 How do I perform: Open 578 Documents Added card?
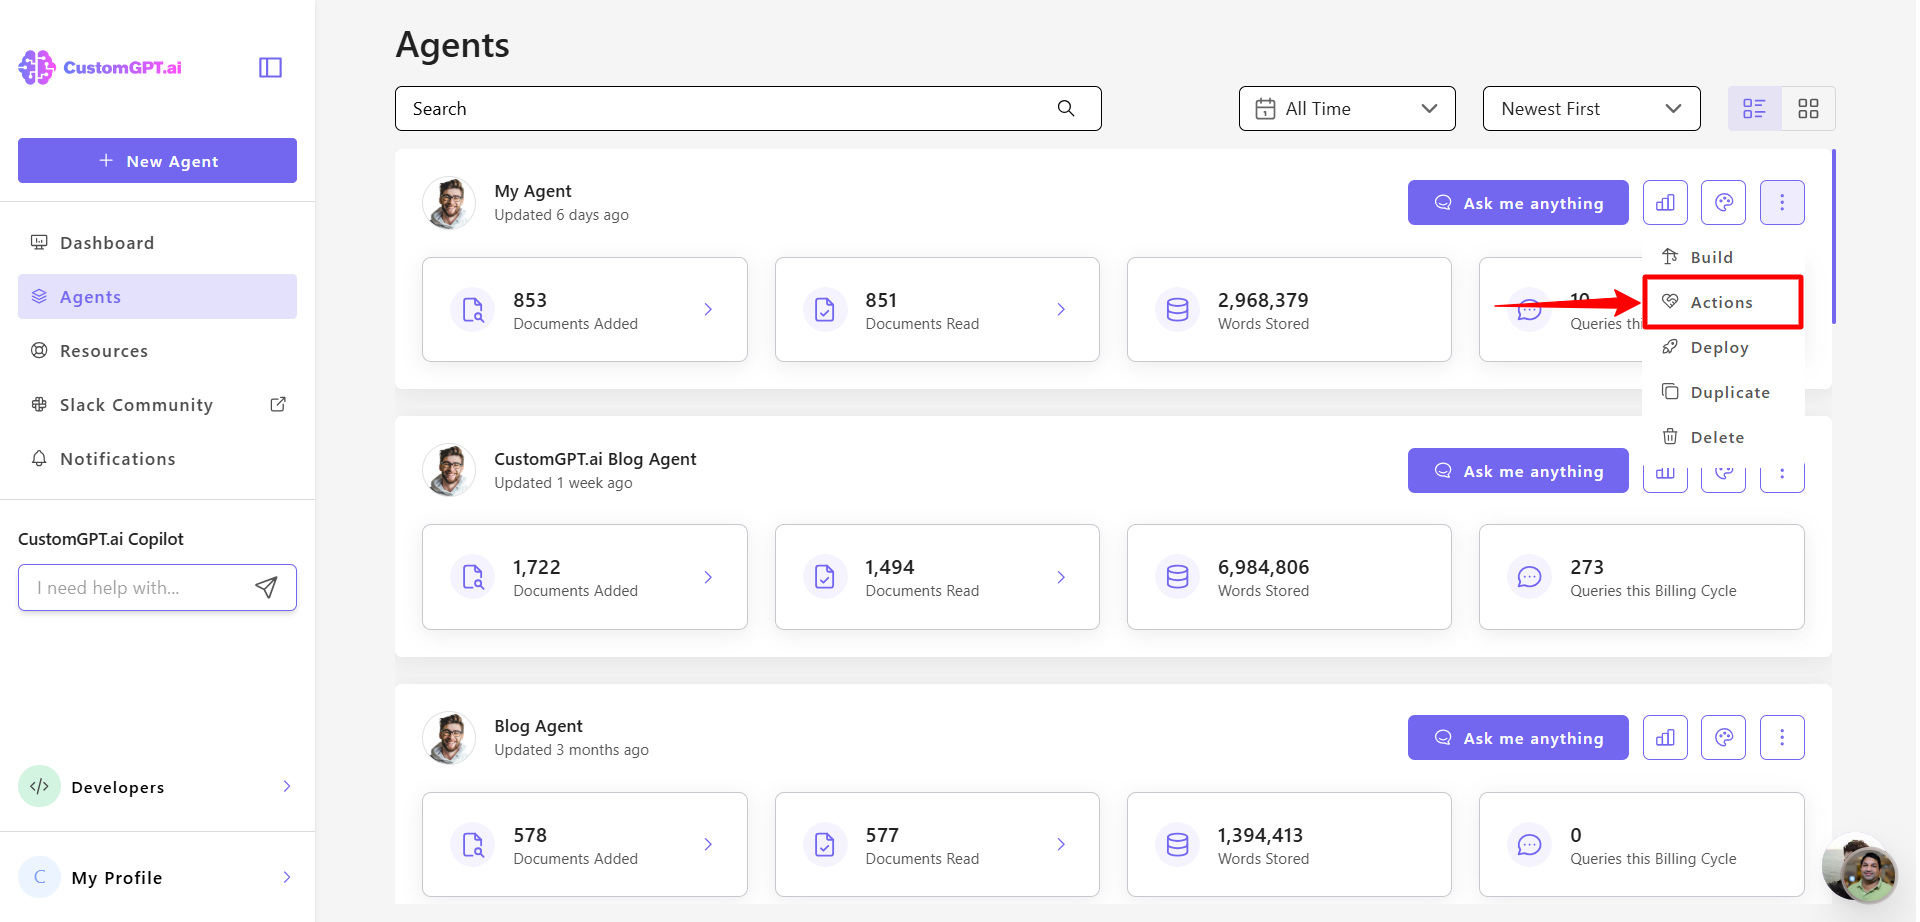(585, 845)
